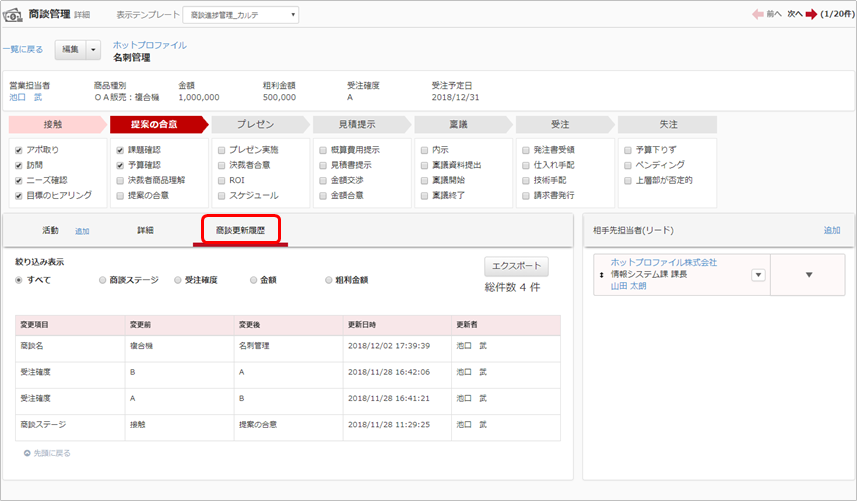This screenshot has height=501, width=857.
Task: Select the 商談更新履歴 tab
Action: click(240, 230)
